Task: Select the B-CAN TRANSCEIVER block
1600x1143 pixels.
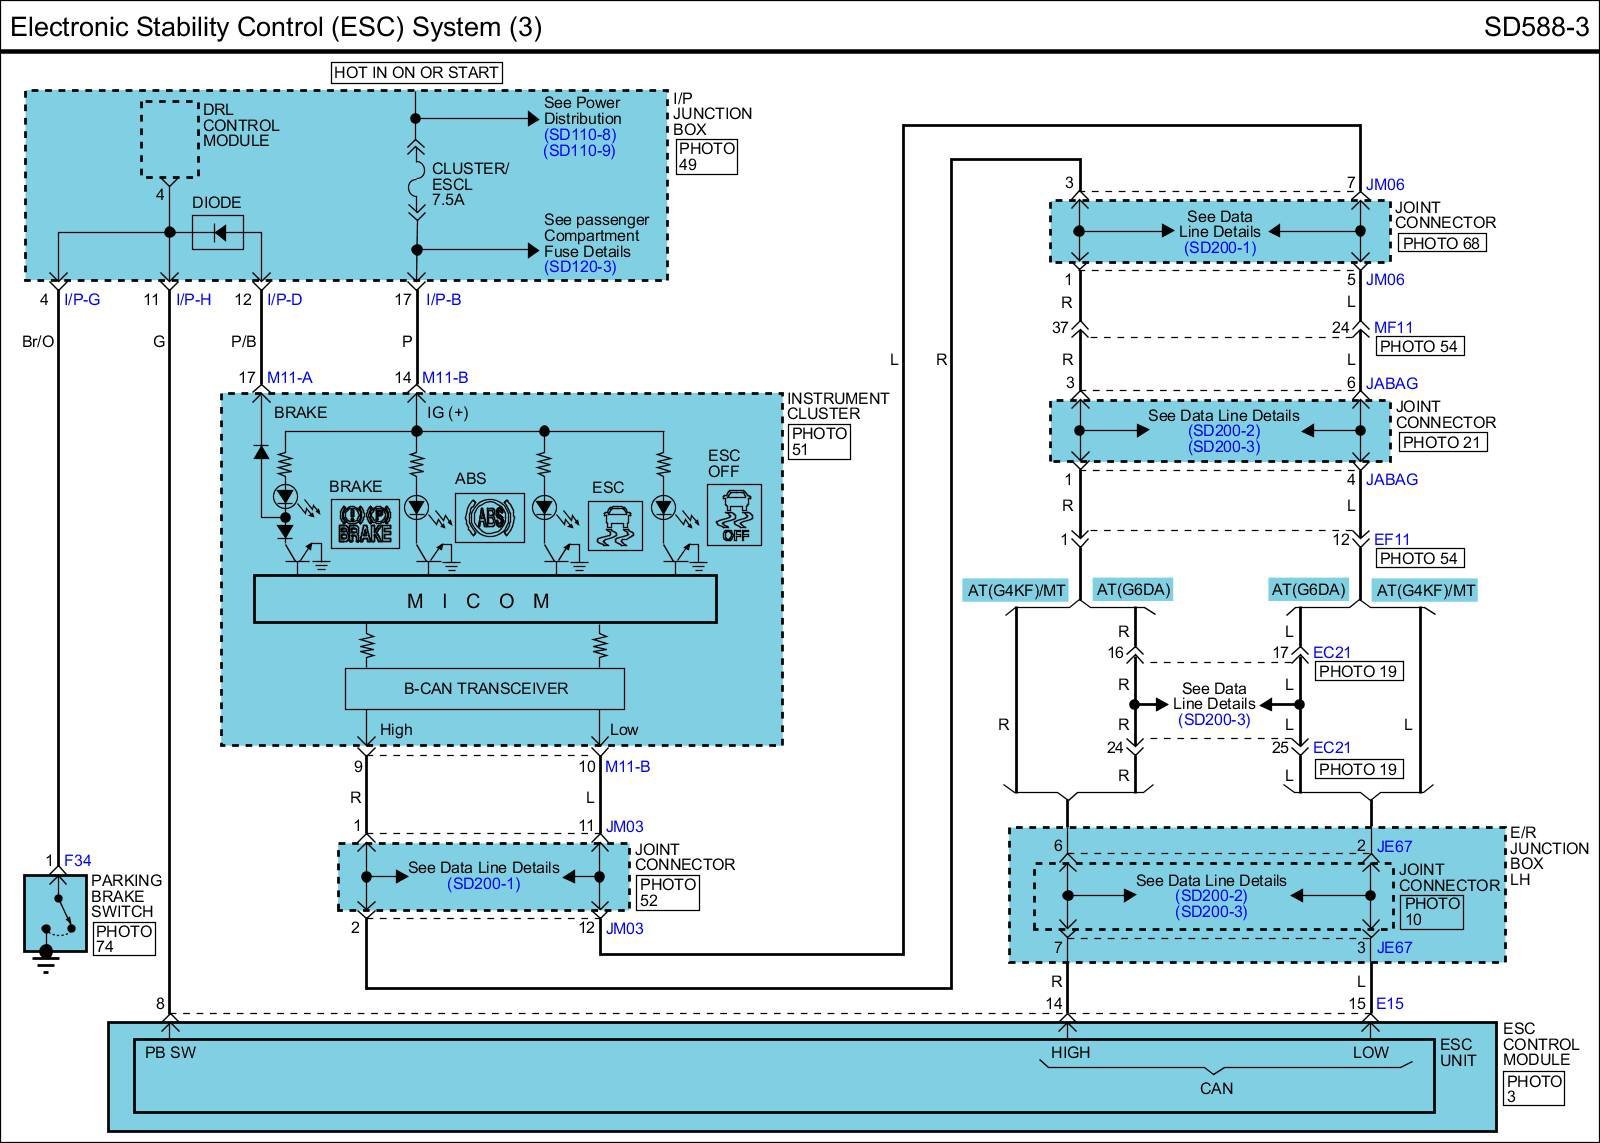Action: tap(485, 689)
